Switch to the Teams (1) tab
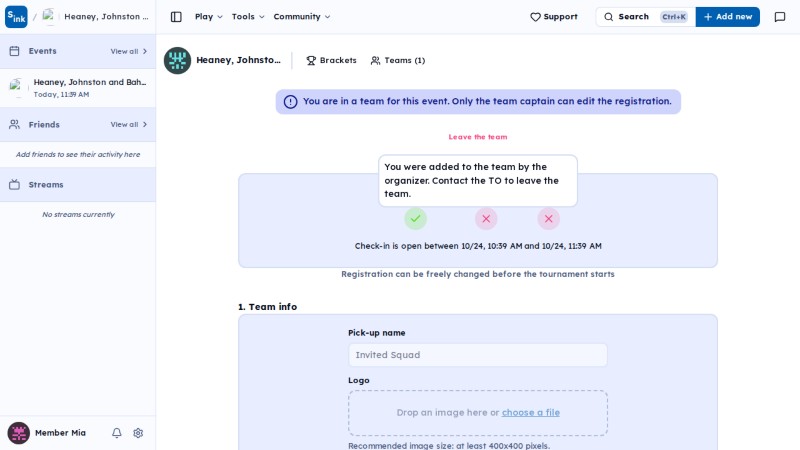 397,60
